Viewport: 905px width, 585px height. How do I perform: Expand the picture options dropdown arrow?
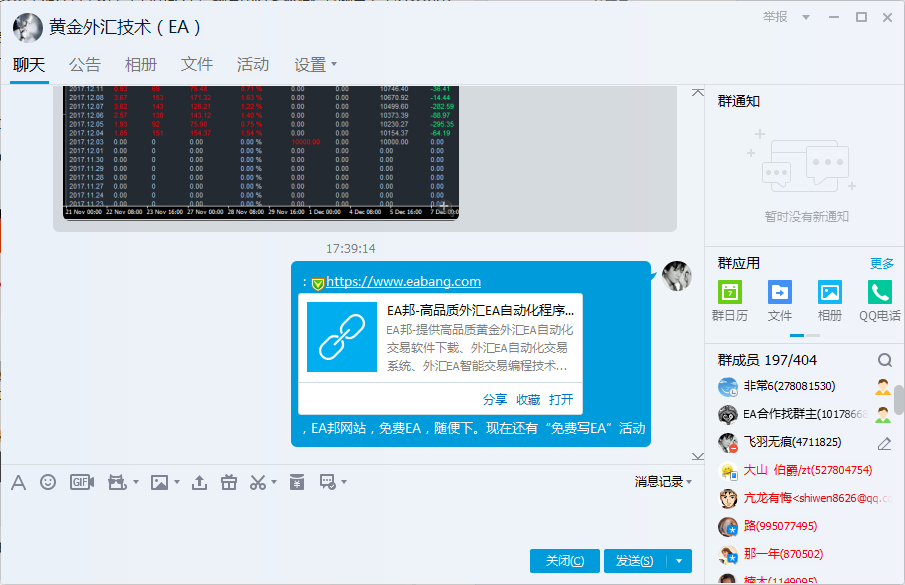[x=177, y=482]
